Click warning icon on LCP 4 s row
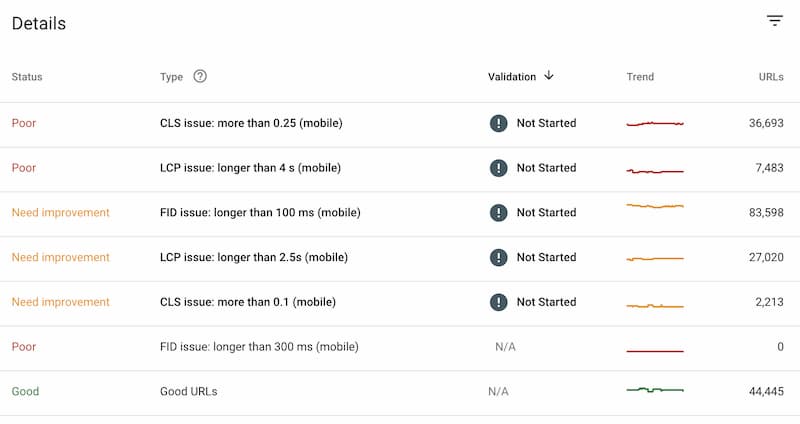 coord(498,168)
